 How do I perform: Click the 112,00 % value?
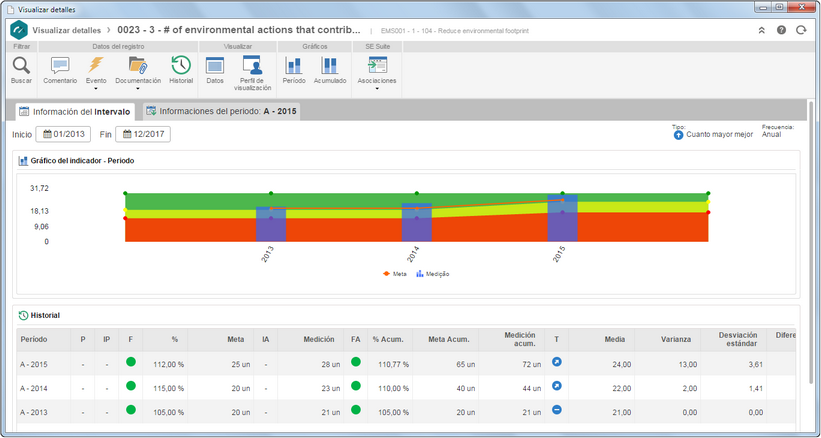coord(169,364)
